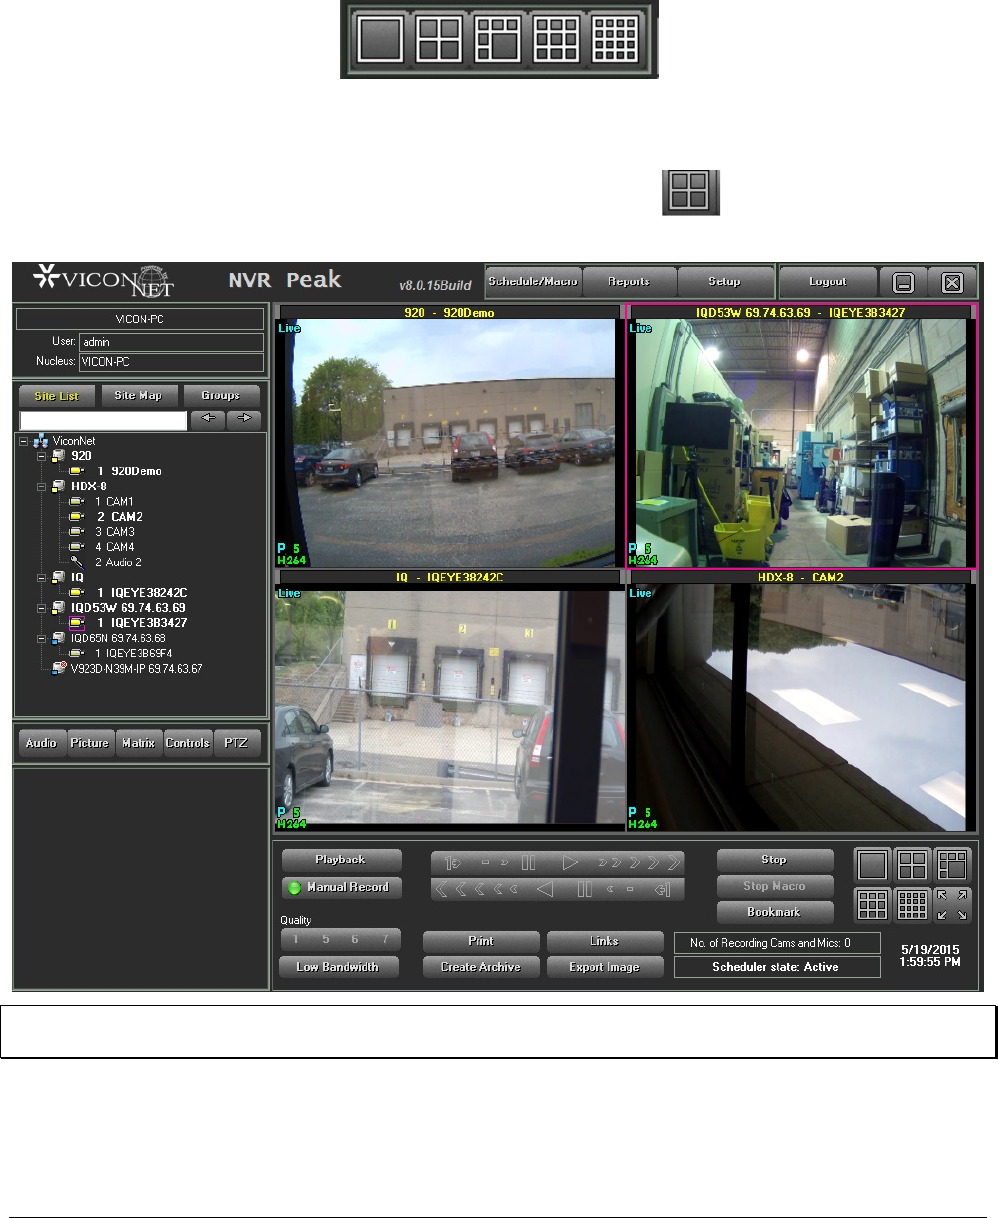998x1218 pixels.
Task: Click camera icon for 1 IQEYE3B69F4
Action: pyautogui.click(x=77, y=653)
